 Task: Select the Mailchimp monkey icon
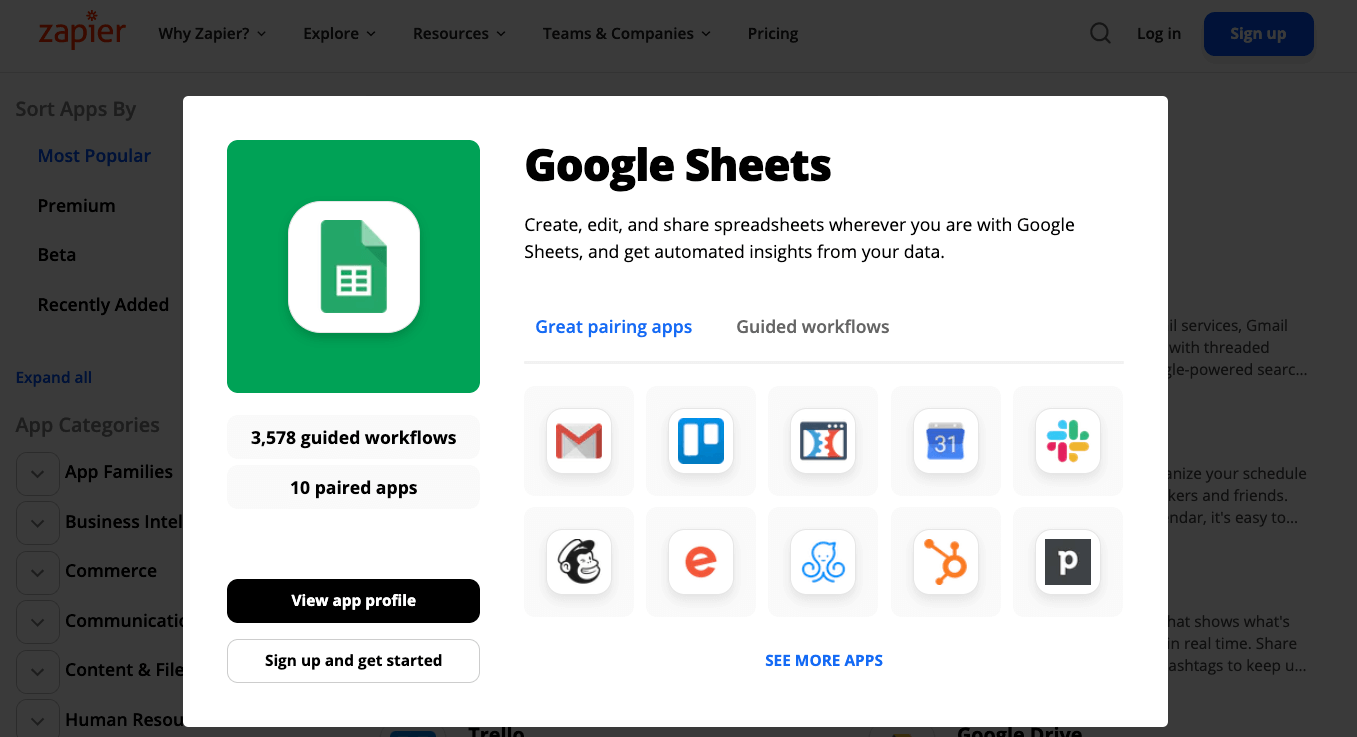[579, 562]
